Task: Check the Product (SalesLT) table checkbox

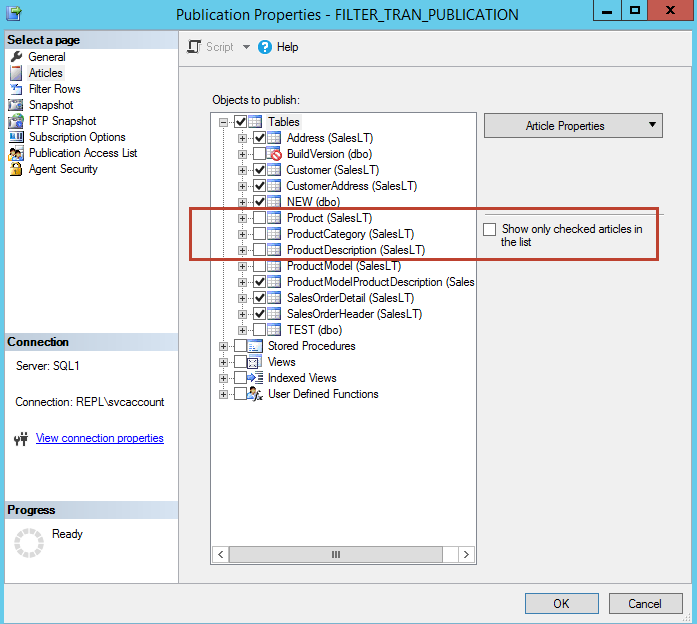Action: [259, 218]
